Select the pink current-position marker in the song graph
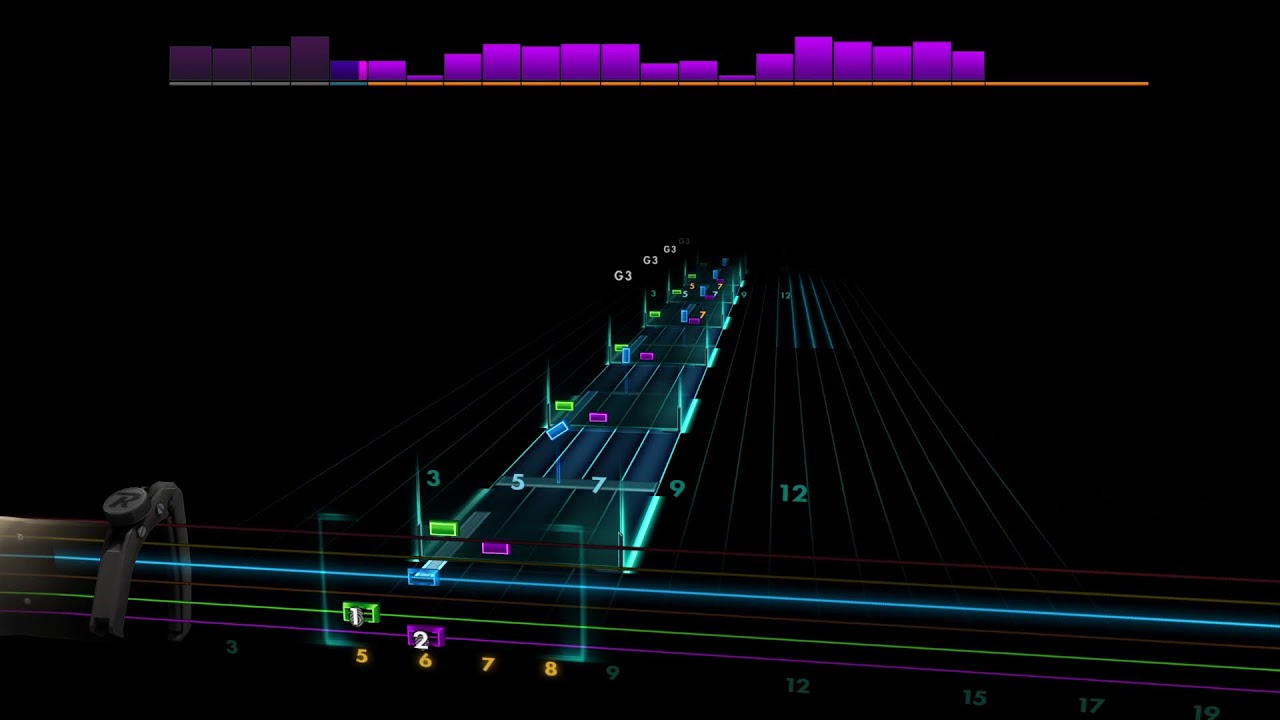1280x720 pixels. click(x=363, y=70)
